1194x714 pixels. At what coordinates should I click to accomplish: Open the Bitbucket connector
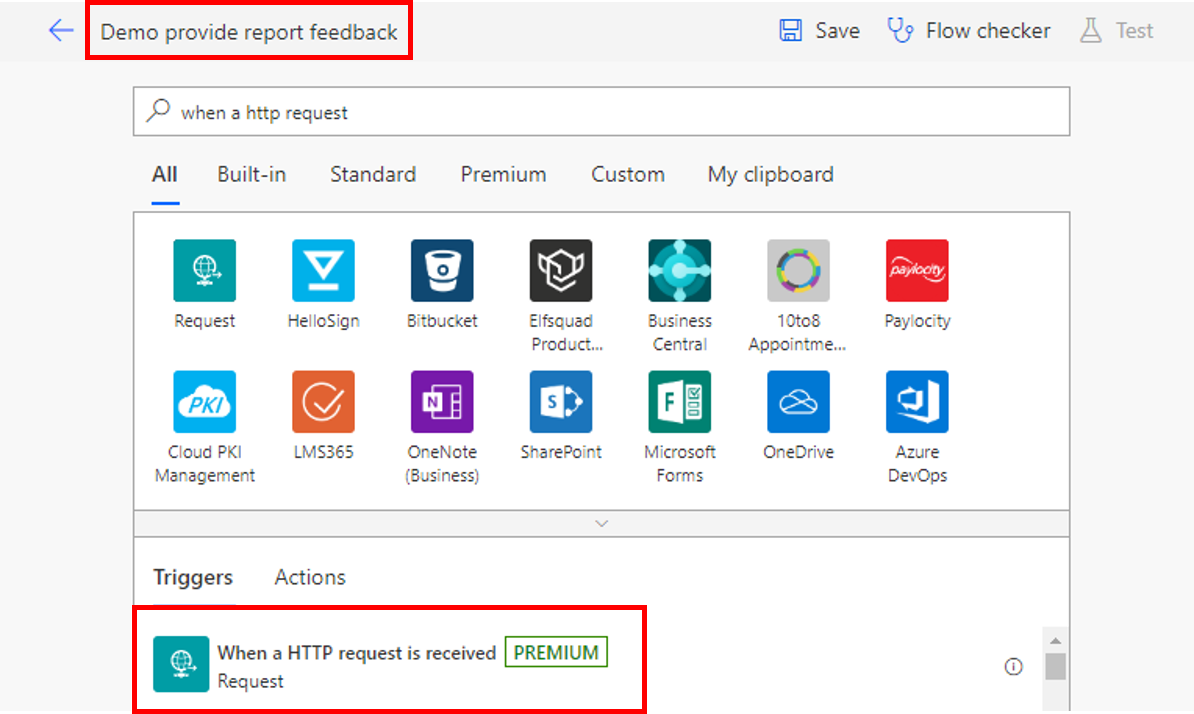coord(442,271)
